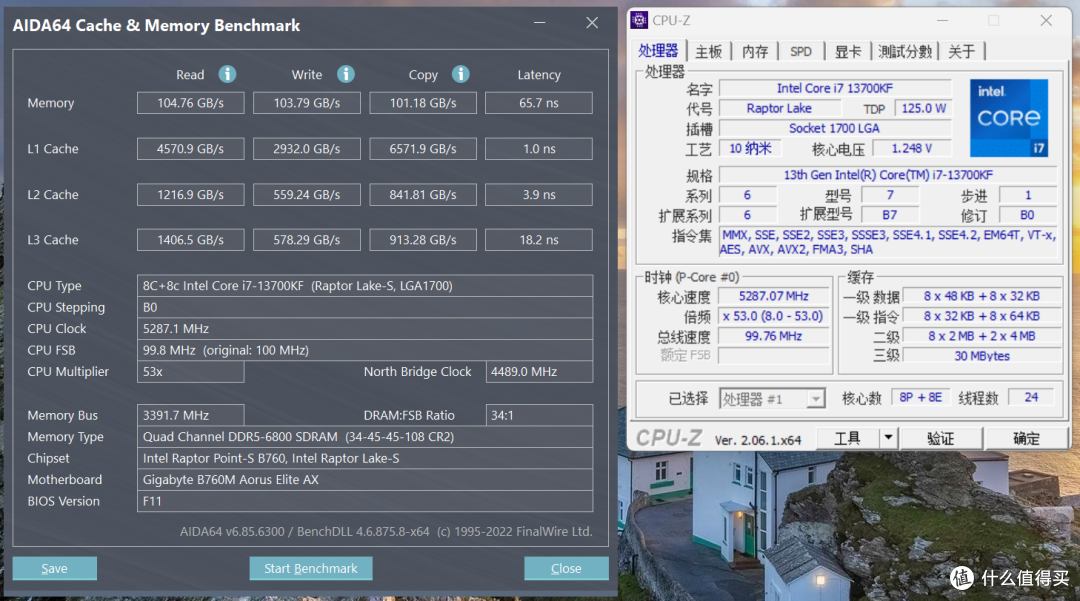Click the CPU-Z app icon in title bar
The image size is (1080, 601).
click(x=639, y=21)
